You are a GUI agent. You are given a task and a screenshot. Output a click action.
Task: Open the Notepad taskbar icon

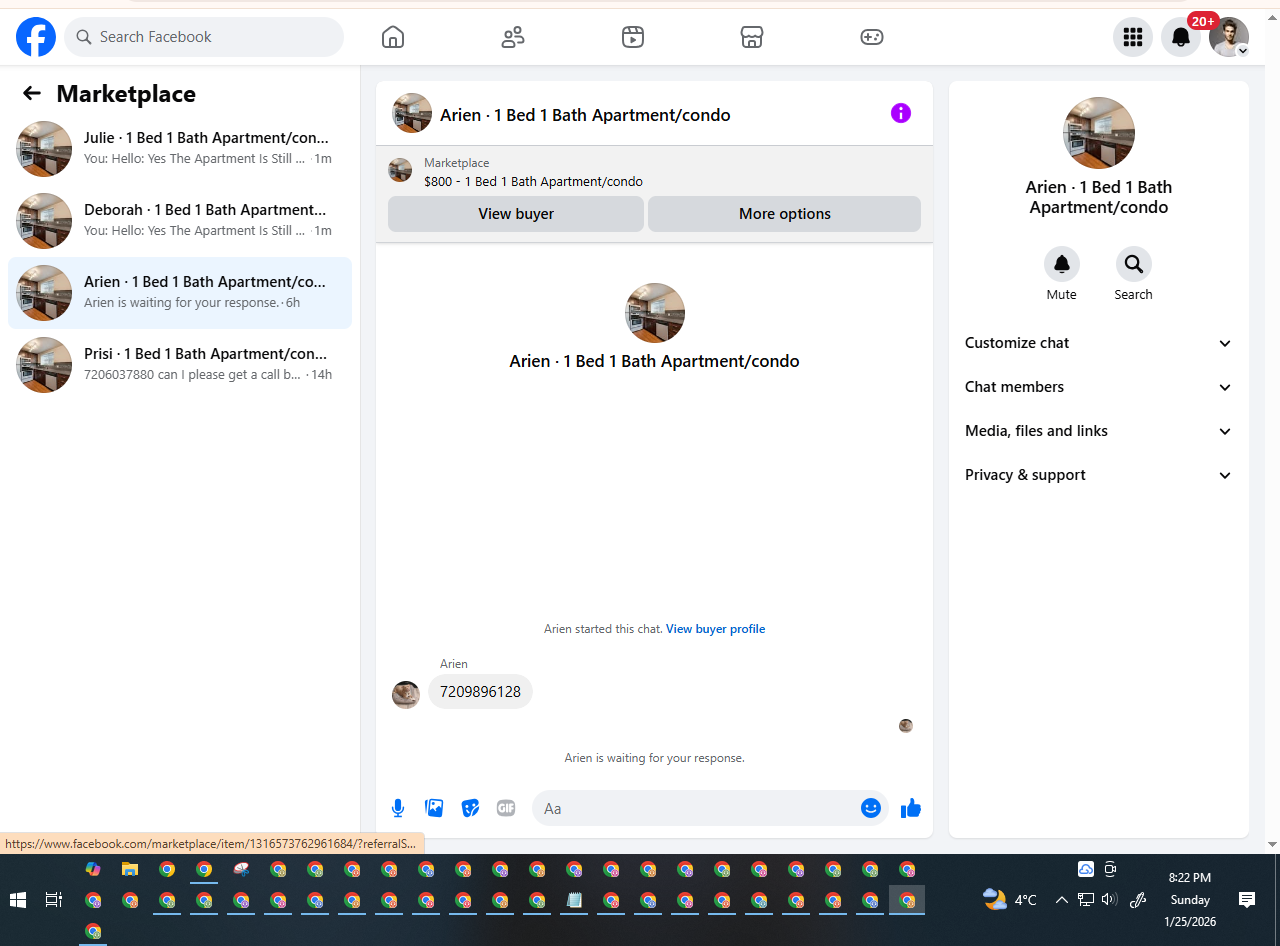(x=574, y=900)
